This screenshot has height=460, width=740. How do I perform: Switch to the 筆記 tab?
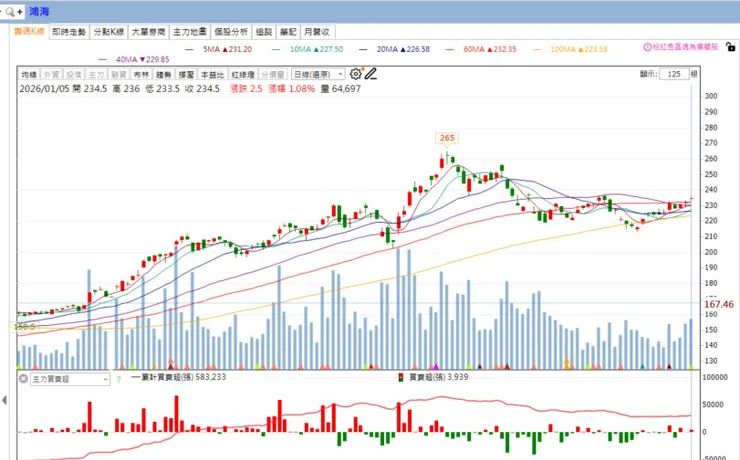288,32
